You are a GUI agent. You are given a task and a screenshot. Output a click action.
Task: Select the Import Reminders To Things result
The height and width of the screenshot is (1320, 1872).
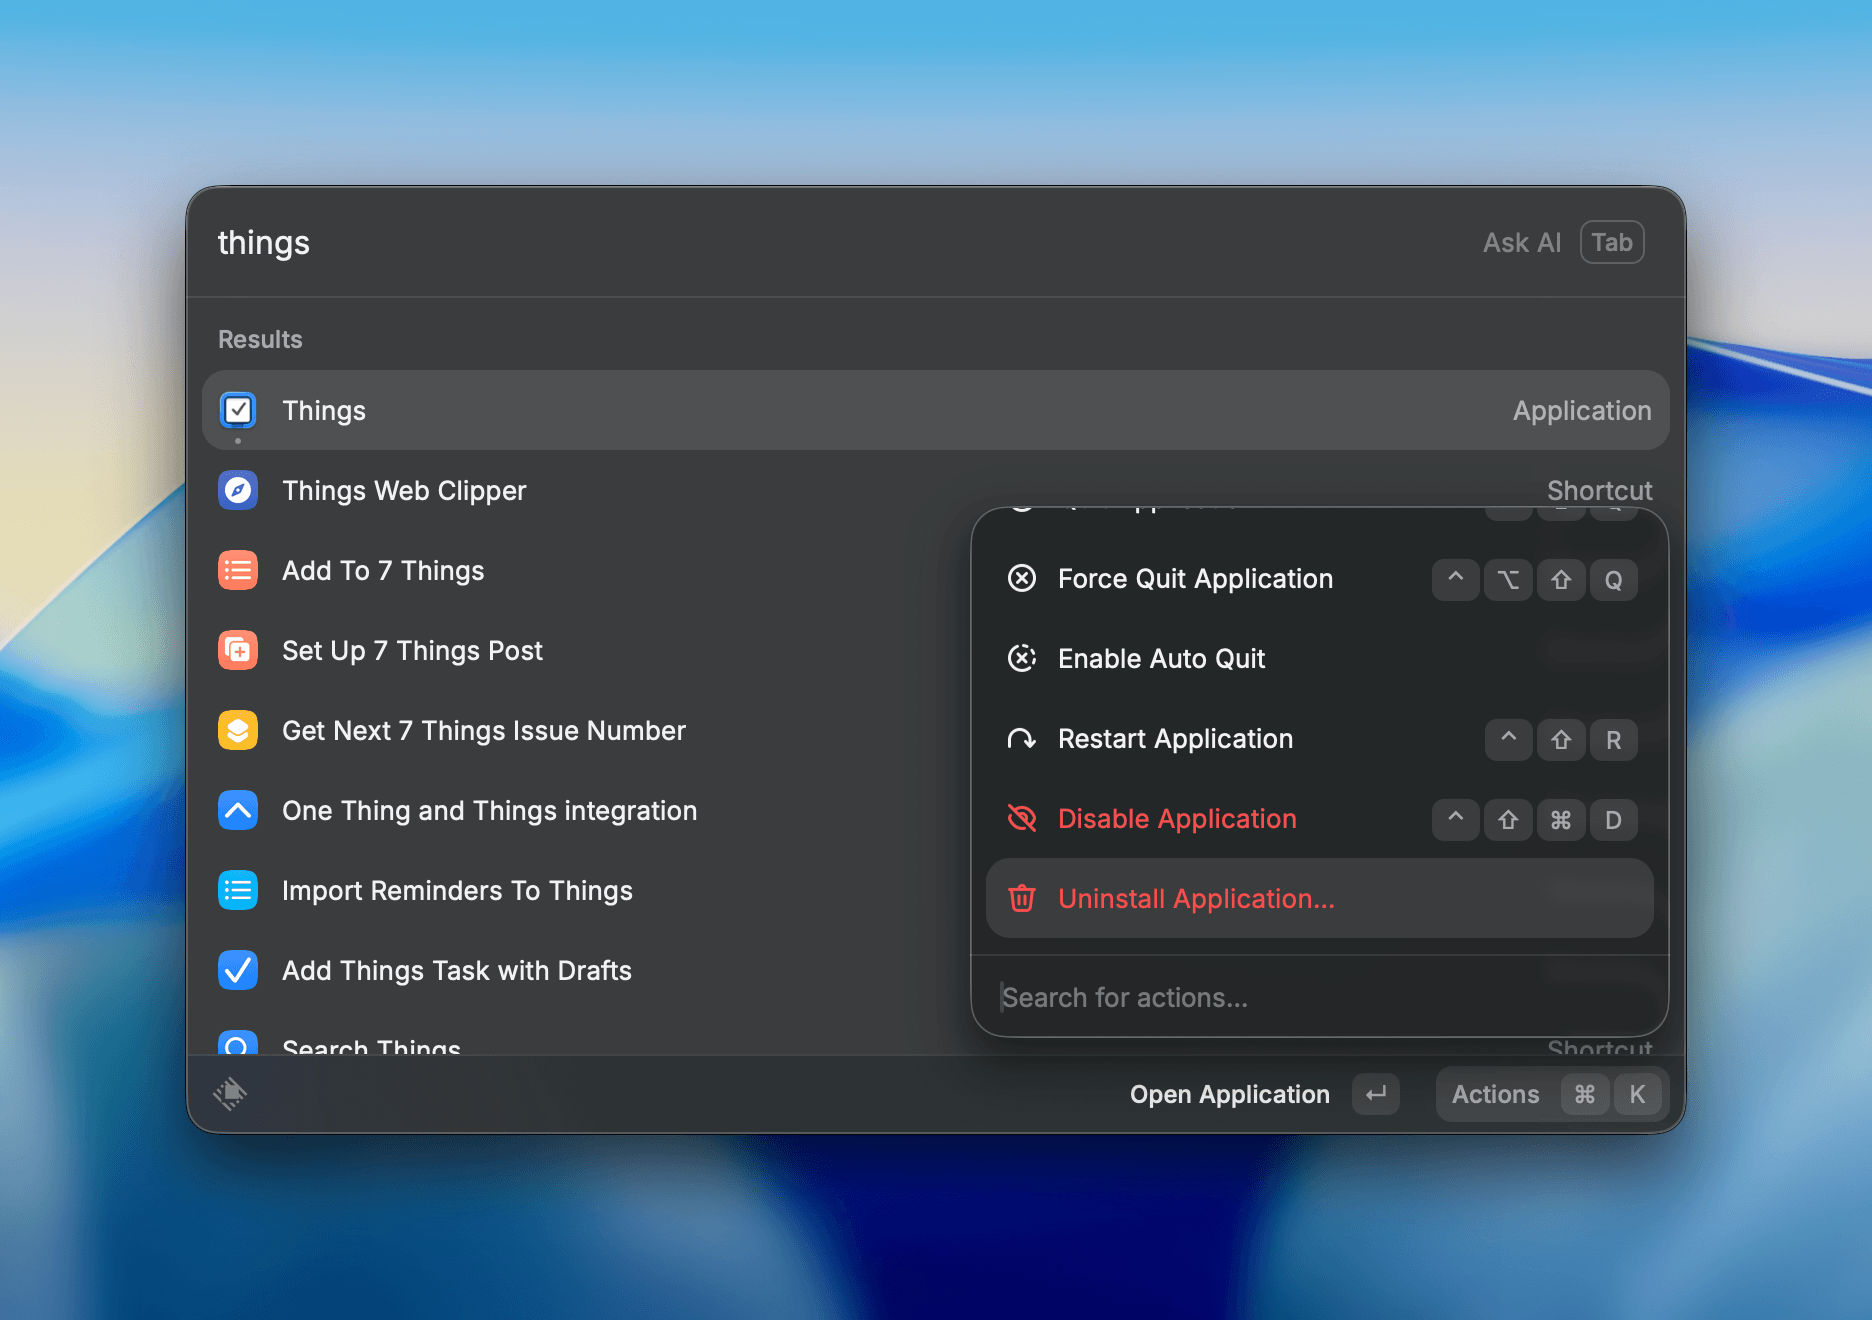pos(457,890)
